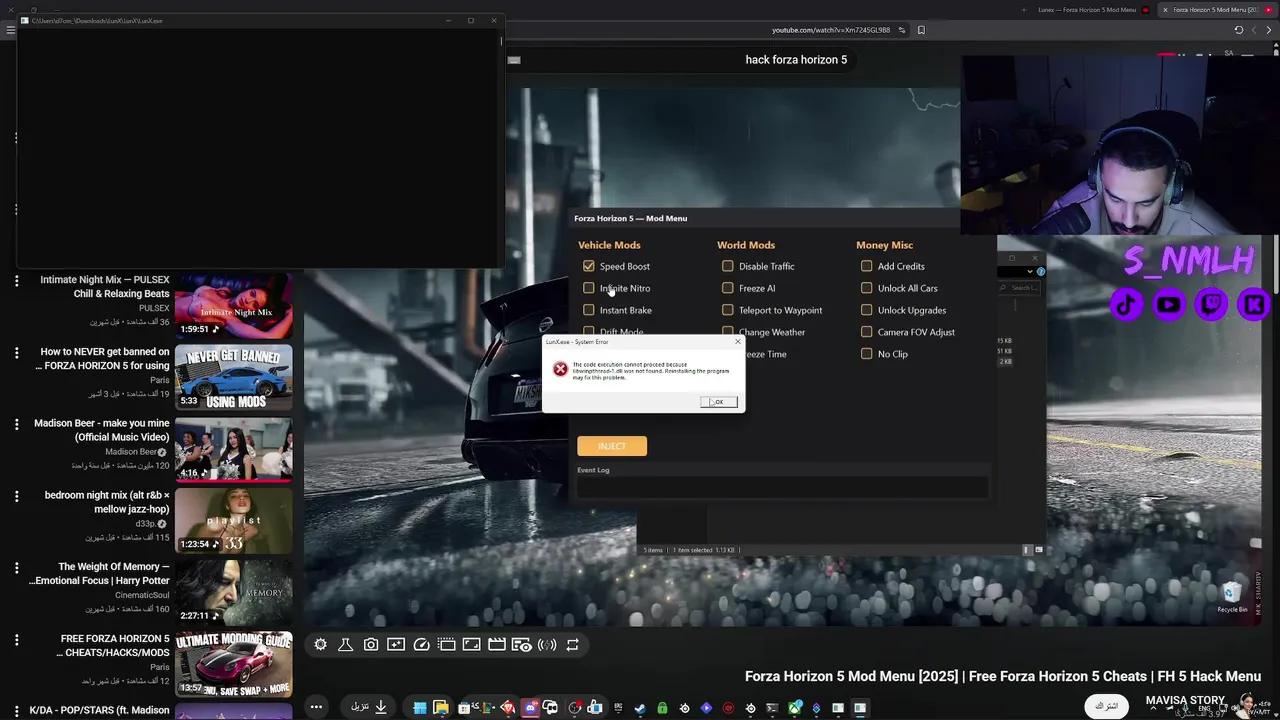
Task: Enable the No Clip checkbox
Action: pos(866,354)
